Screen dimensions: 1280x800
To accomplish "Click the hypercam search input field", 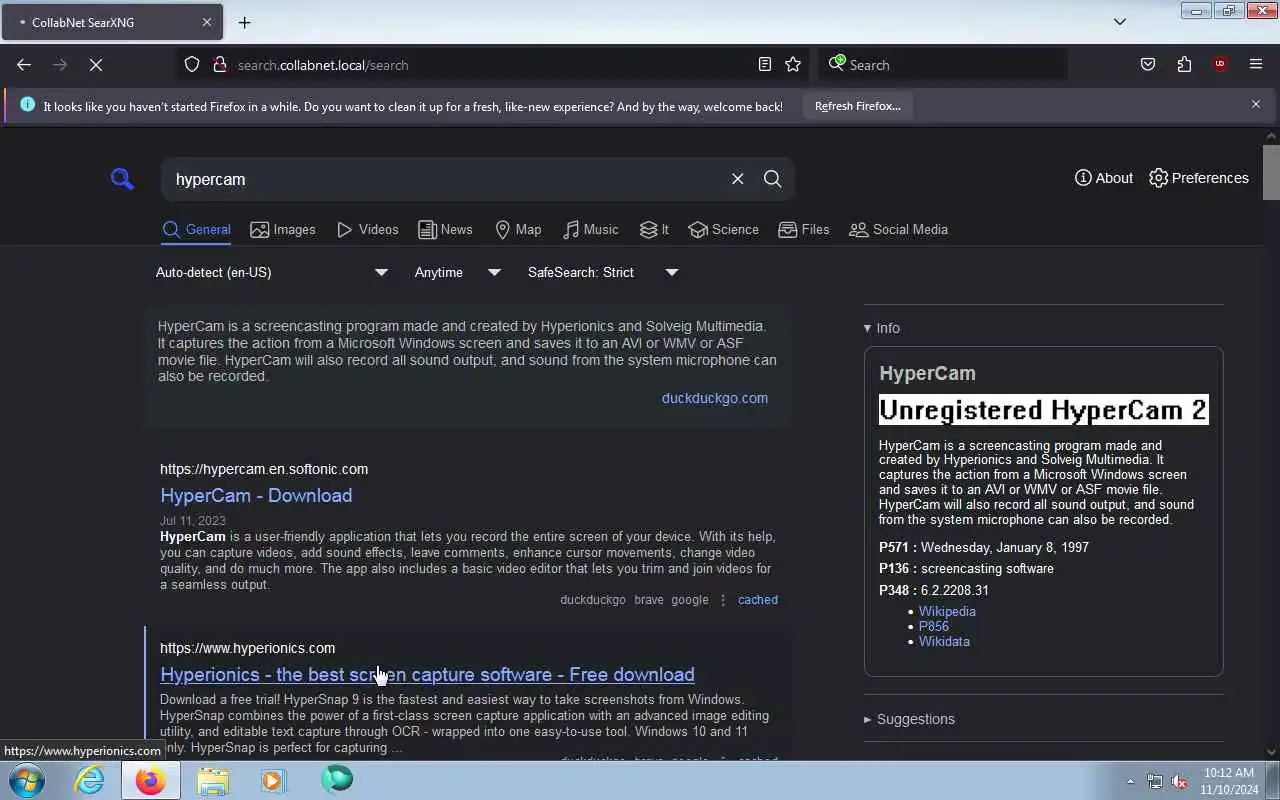I will (x=447, y=179).
